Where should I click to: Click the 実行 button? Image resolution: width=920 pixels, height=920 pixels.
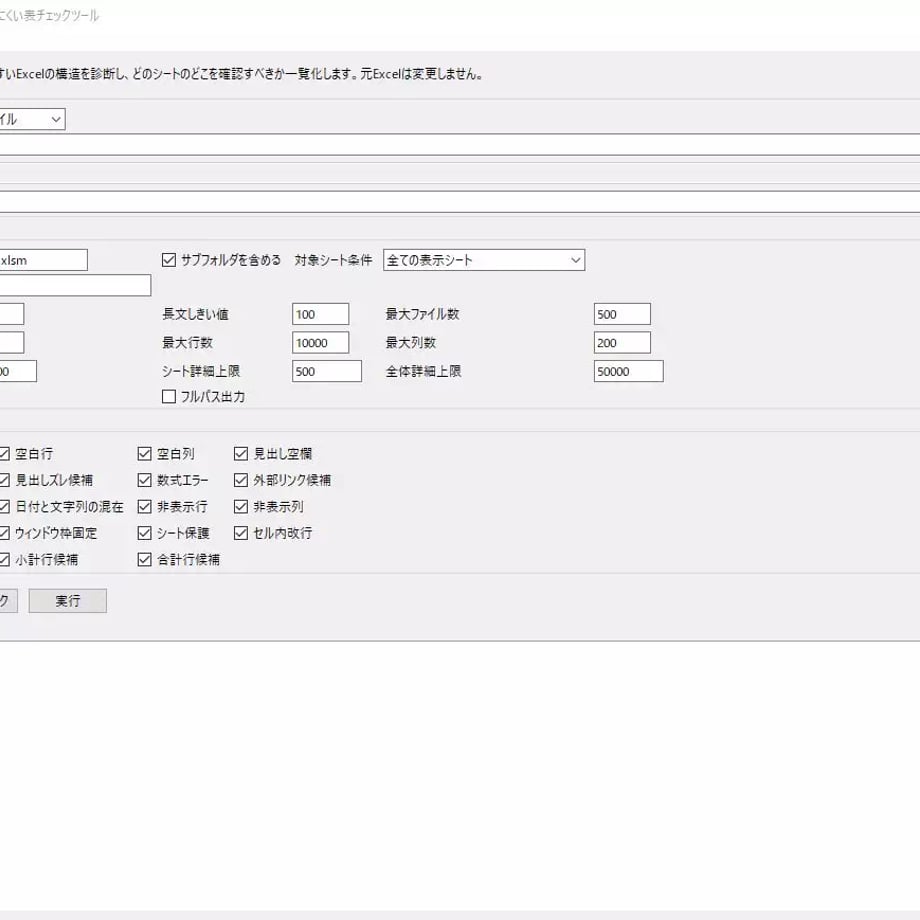(x=67, y=601)
